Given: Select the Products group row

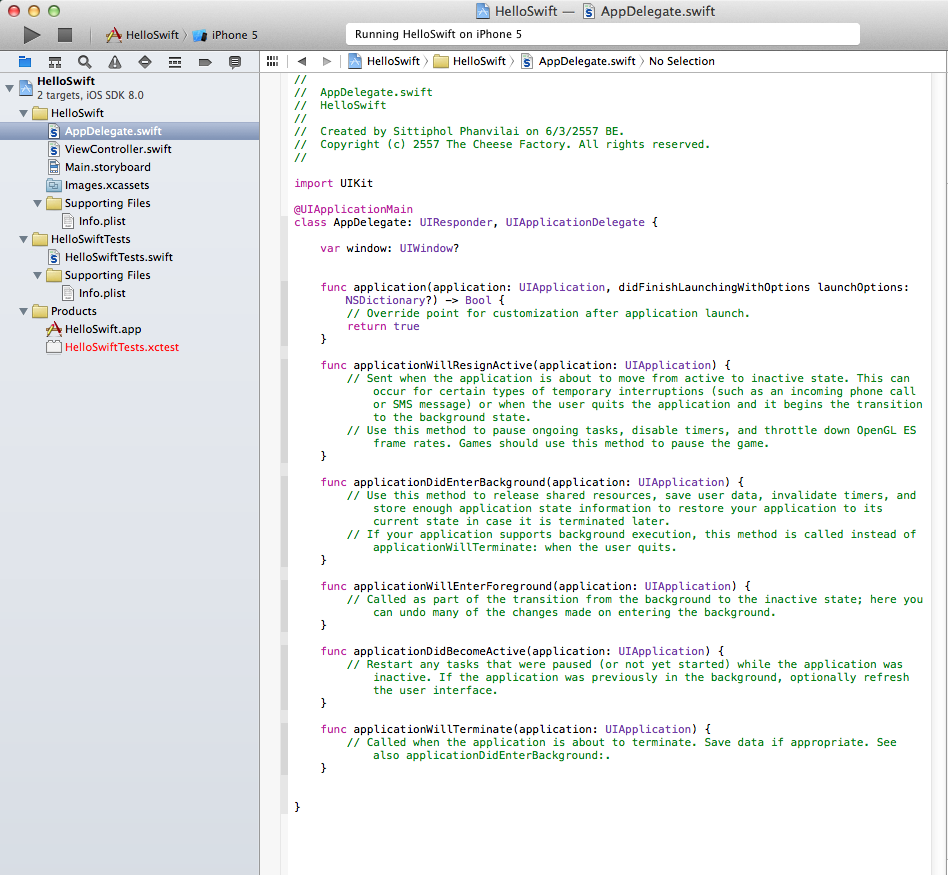Looking at the screenshot, I should click(129, 311).
